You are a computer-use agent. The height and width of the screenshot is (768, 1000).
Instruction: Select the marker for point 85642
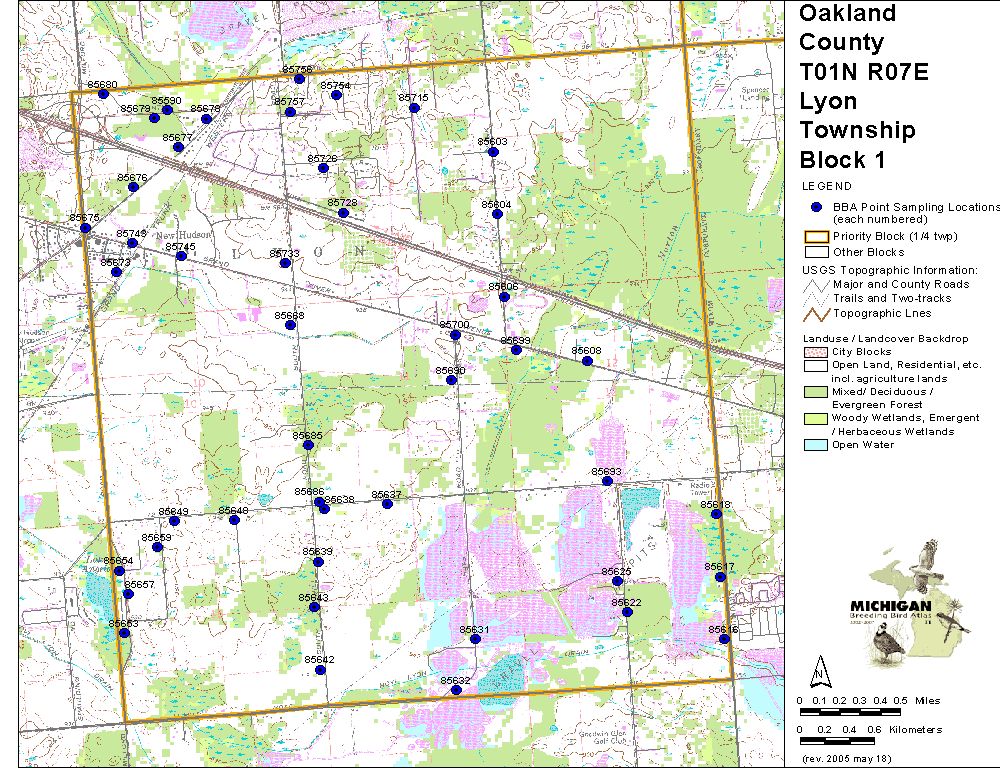click(x=320, y=670)
